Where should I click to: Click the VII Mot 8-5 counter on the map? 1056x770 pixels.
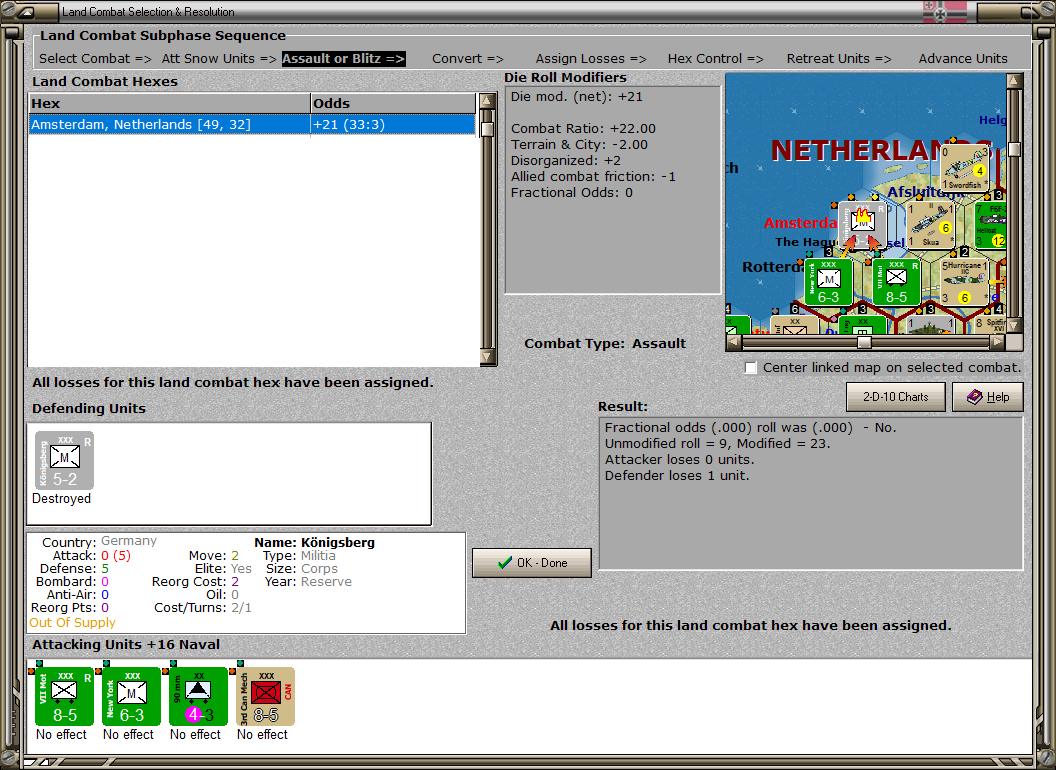click(896, 282)
